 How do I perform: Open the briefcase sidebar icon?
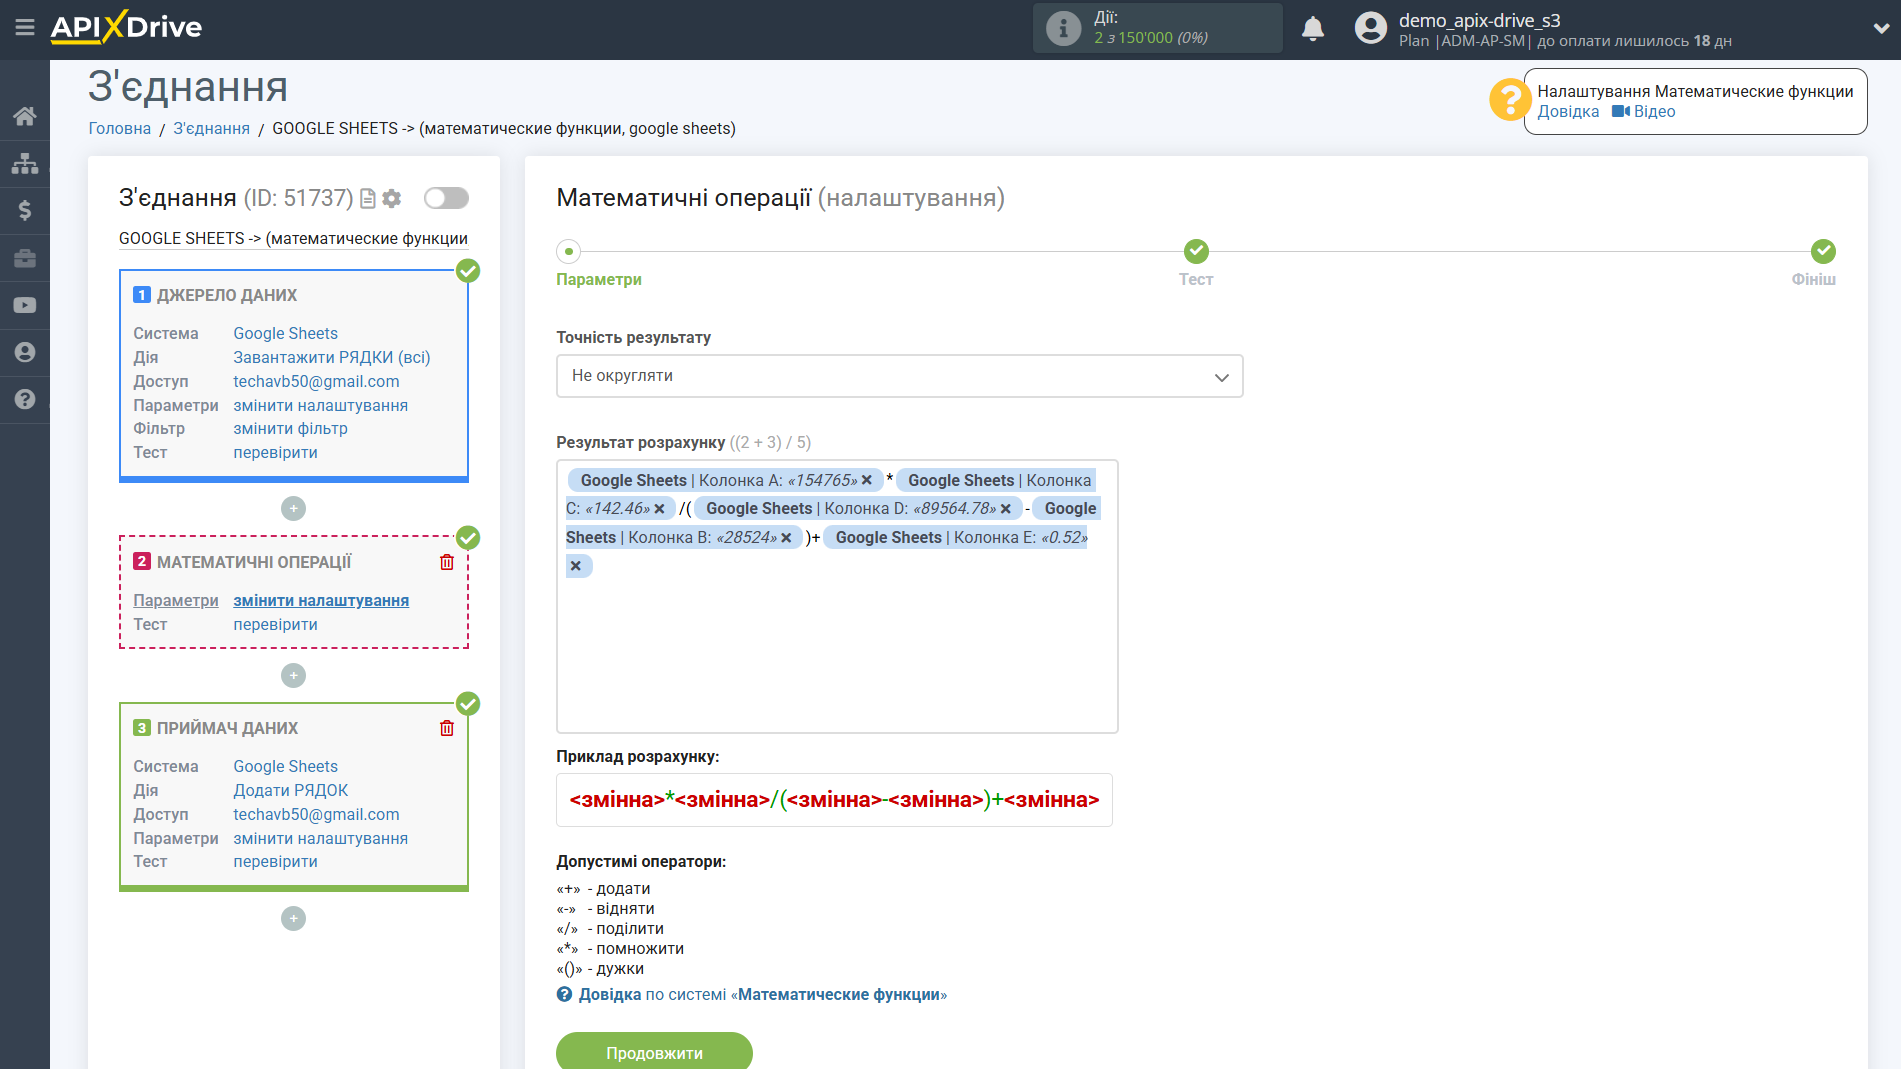click(25, 258)
